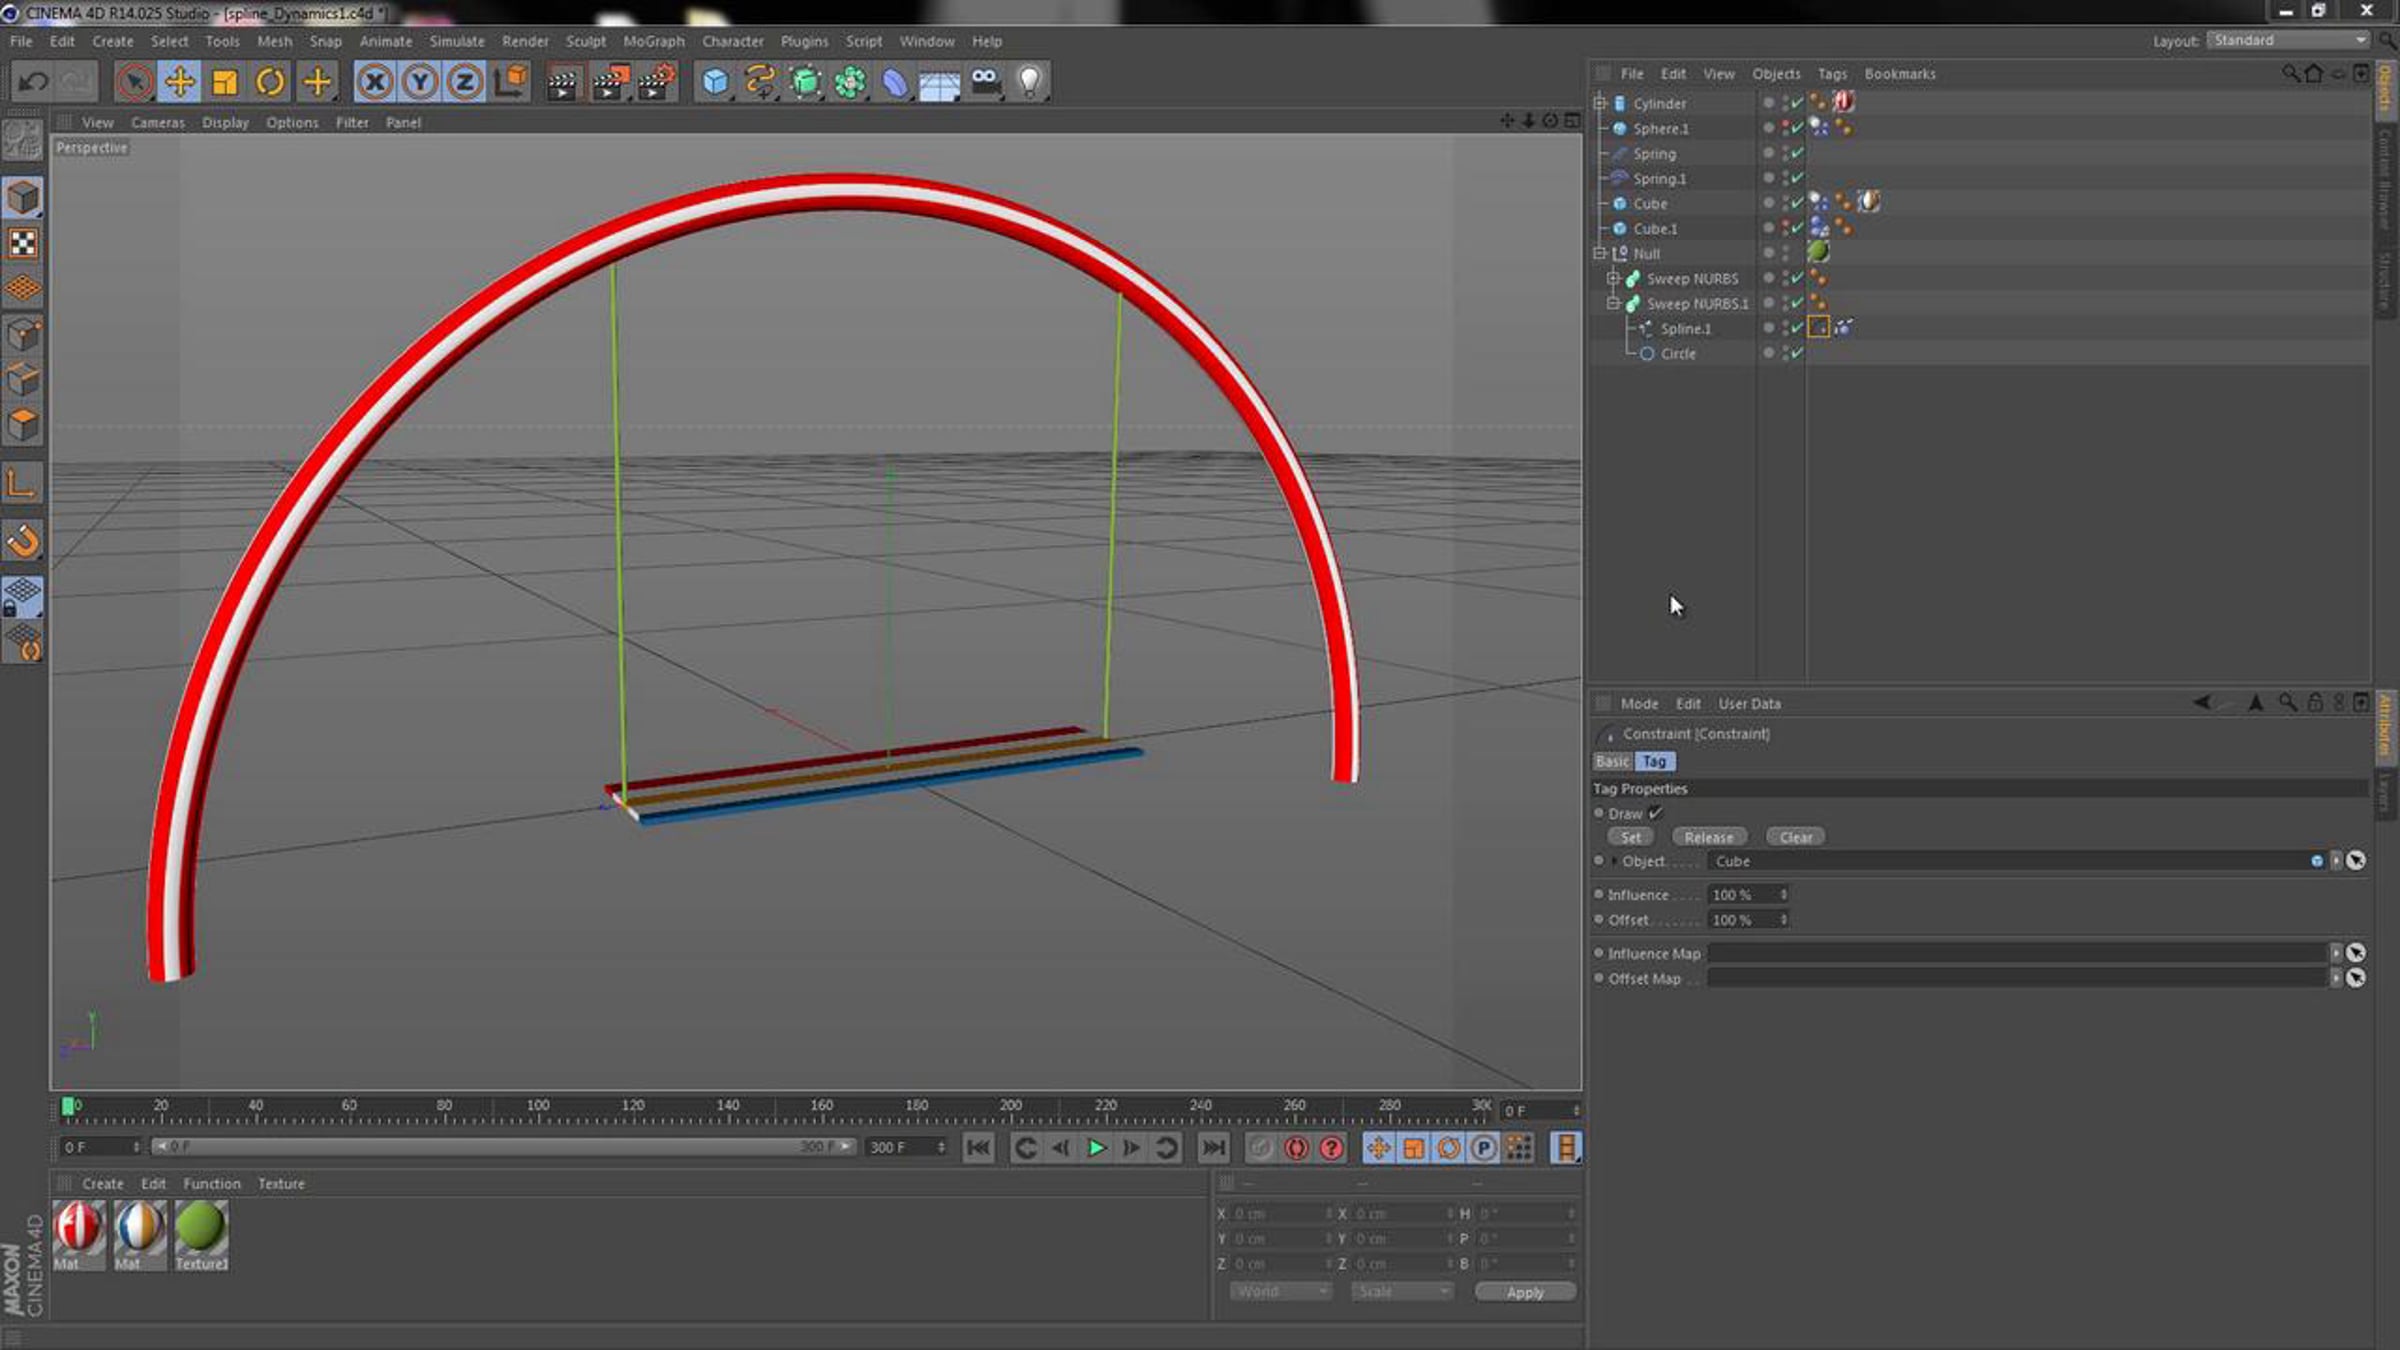Screen dimensions: 2400x1350
Task: Open Object Manager Tags menu
Action: pyautogui.click(x=1832, y=74)
